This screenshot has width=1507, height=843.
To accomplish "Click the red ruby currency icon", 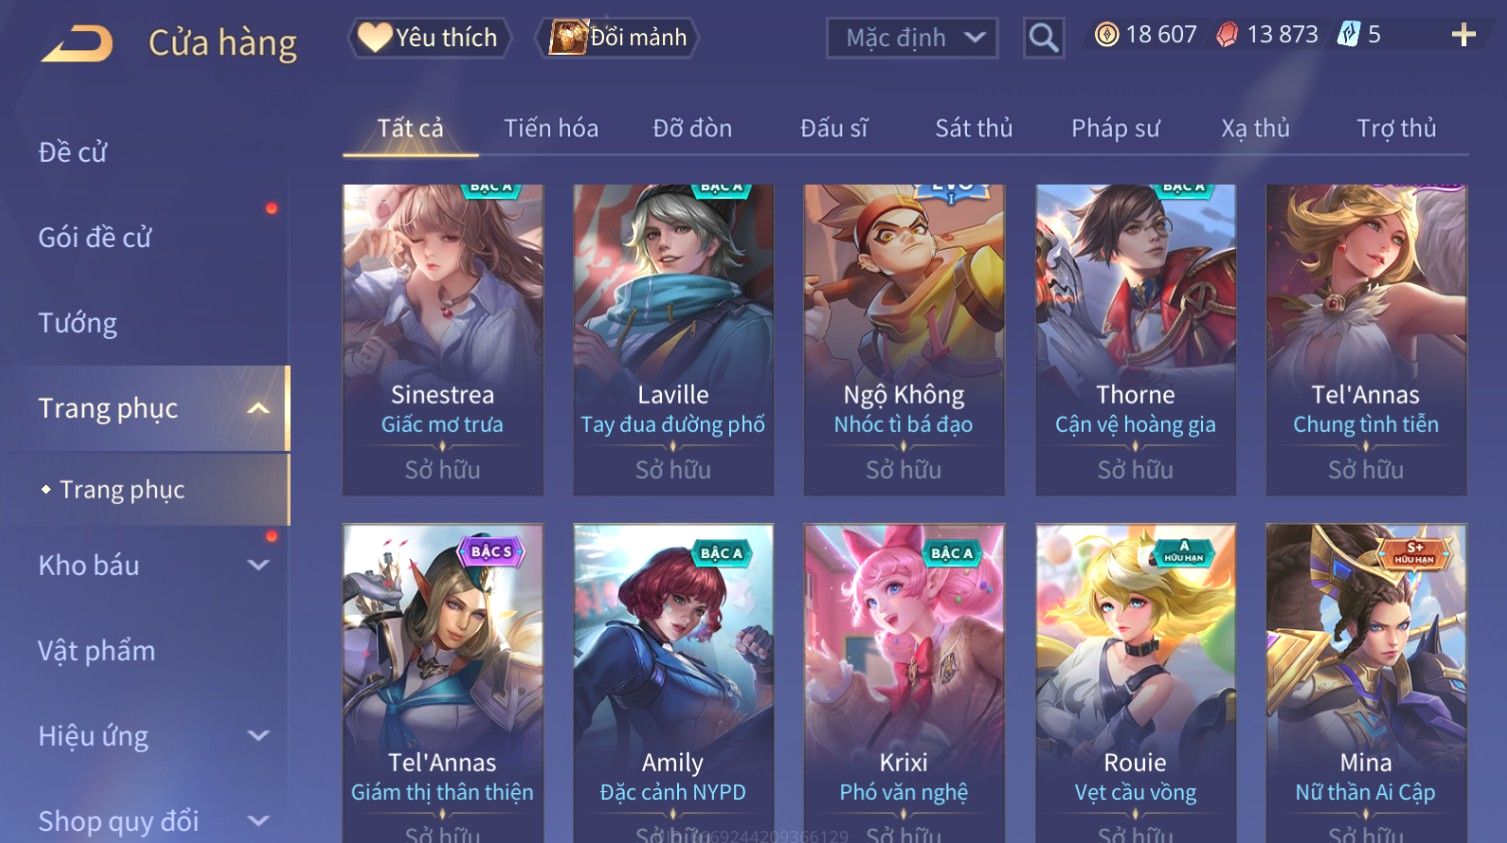I will coord(1227,35).
